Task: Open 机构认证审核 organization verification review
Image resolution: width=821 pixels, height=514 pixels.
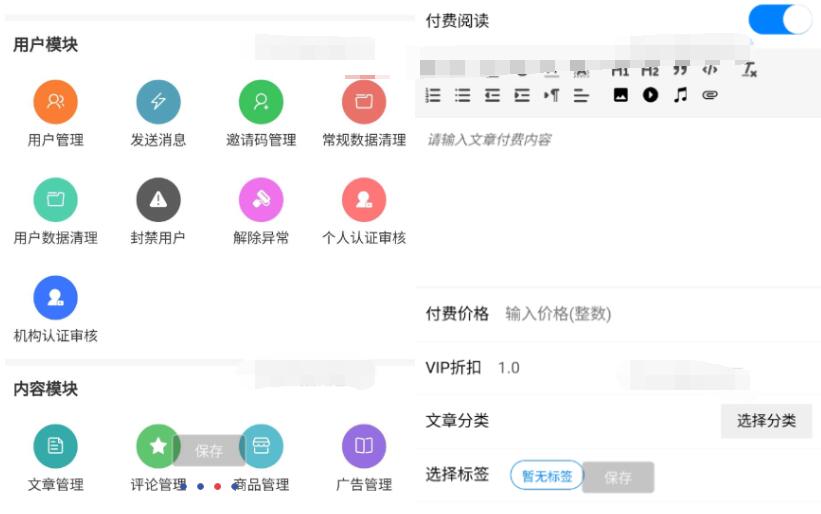Action: [x=55, y=298]
